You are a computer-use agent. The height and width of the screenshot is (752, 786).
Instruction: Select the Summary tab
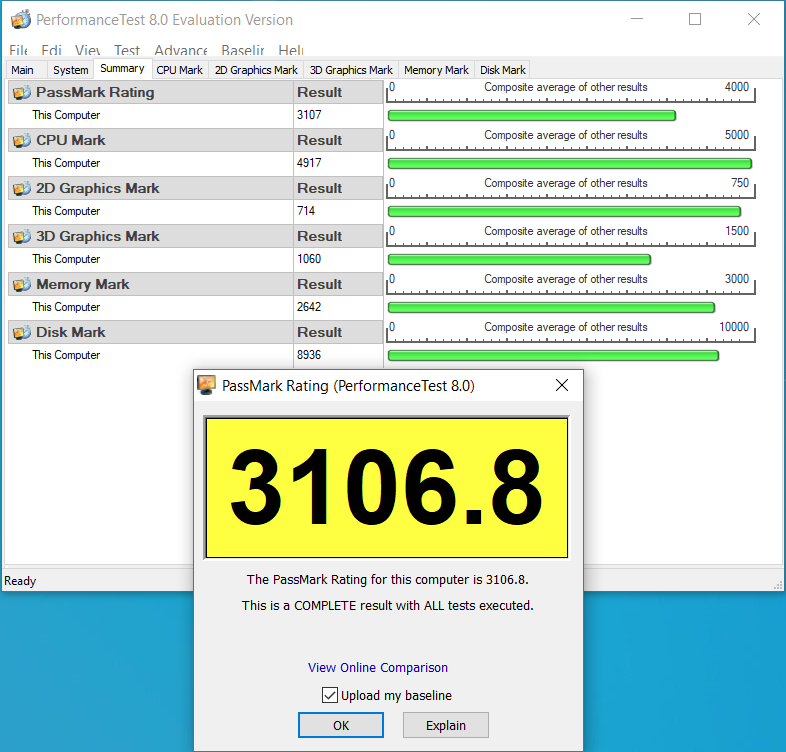click(122, 68)
